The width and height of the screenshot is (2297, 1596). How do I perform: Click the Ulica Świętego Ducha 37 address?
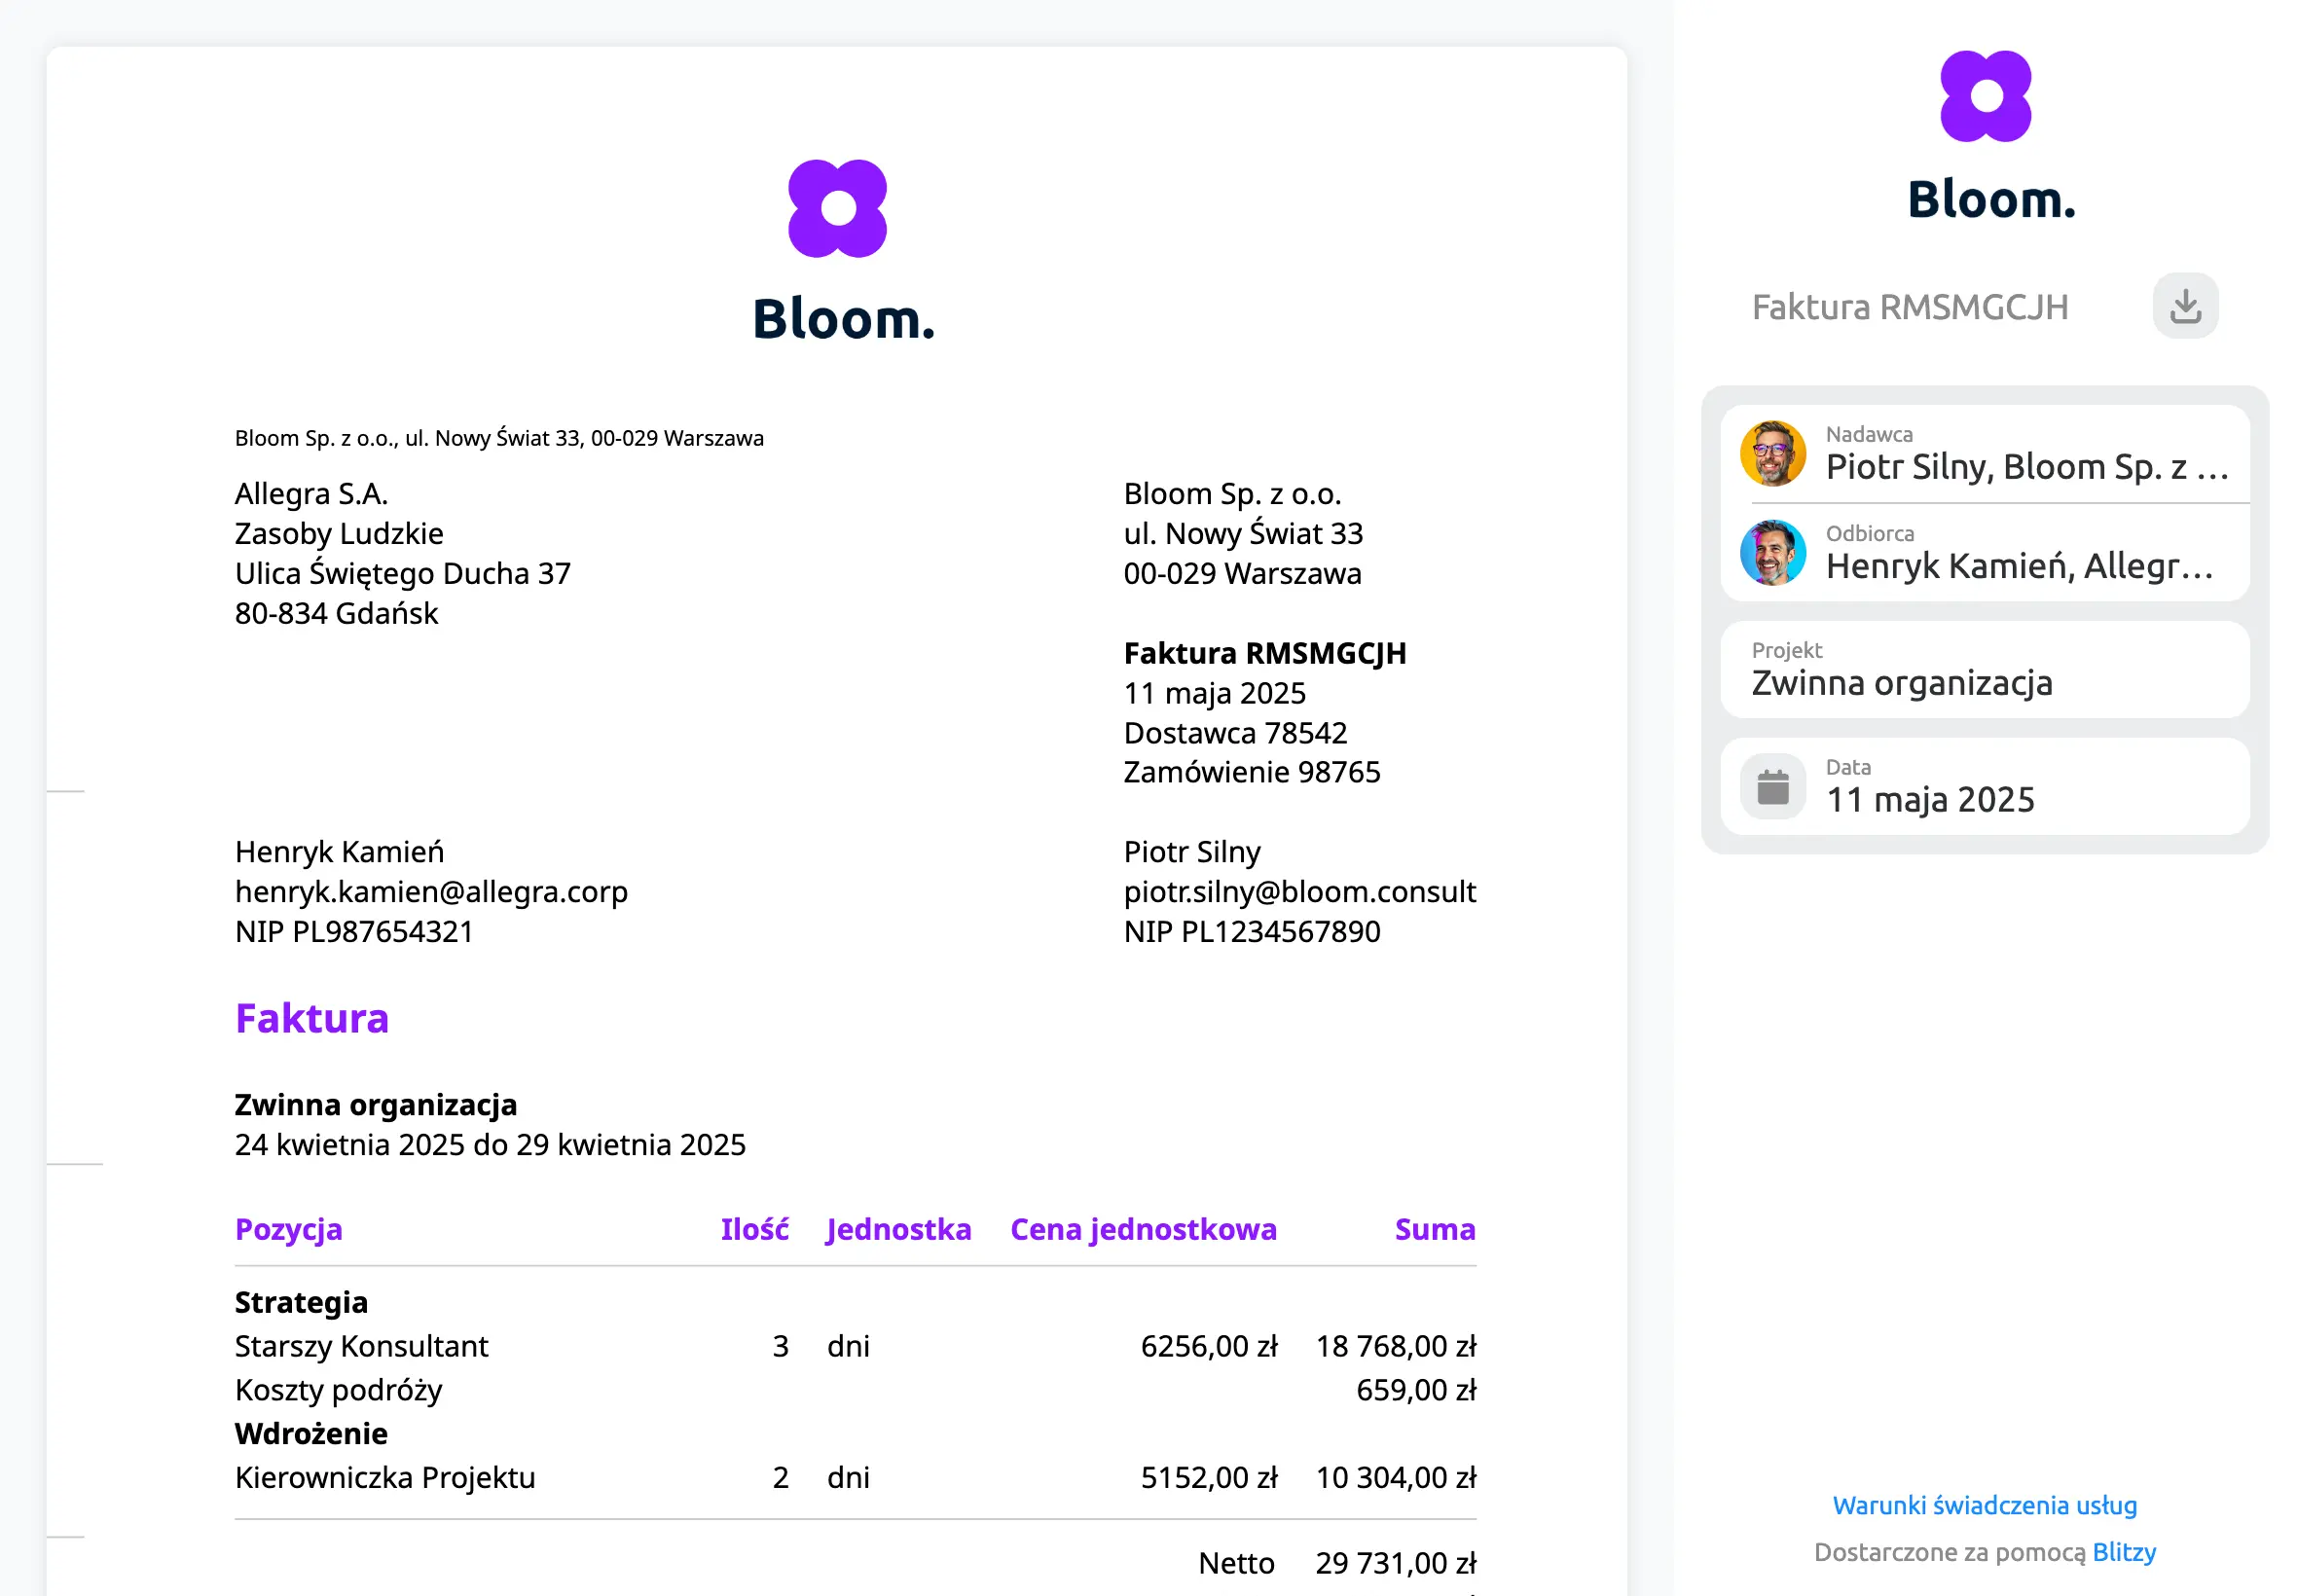402,573
